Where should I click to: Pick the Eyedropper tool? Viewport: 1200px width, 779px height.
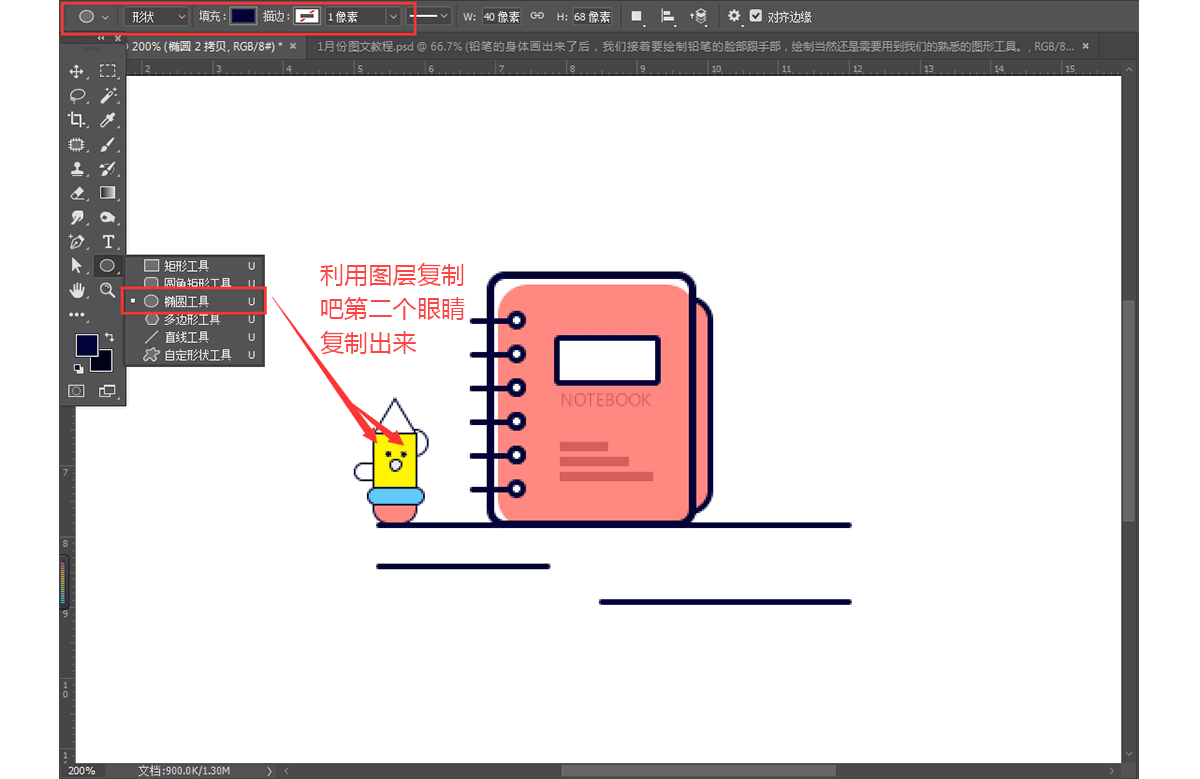(x=108, y=120)
